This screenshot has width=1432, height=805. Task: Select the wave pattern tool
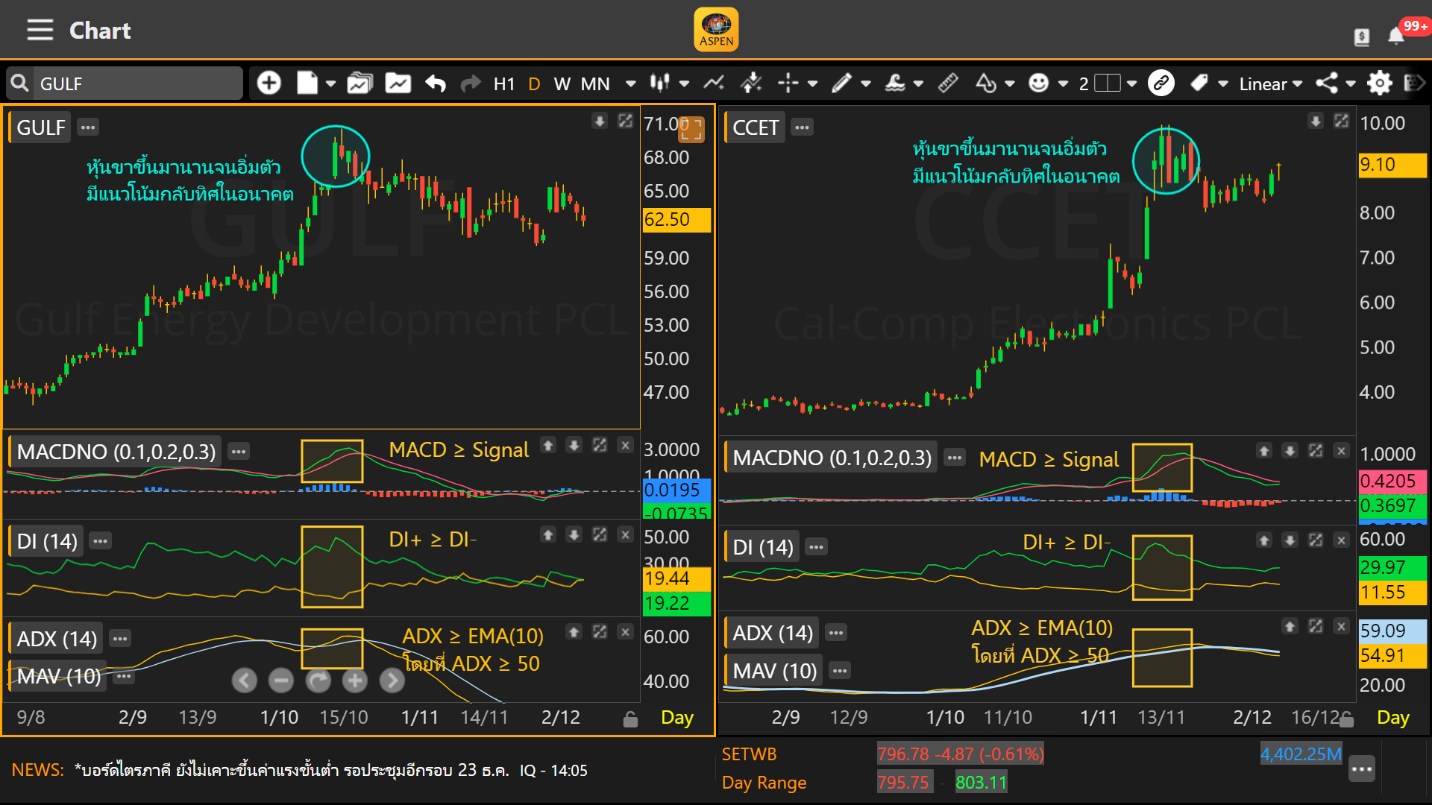point(895,83)
